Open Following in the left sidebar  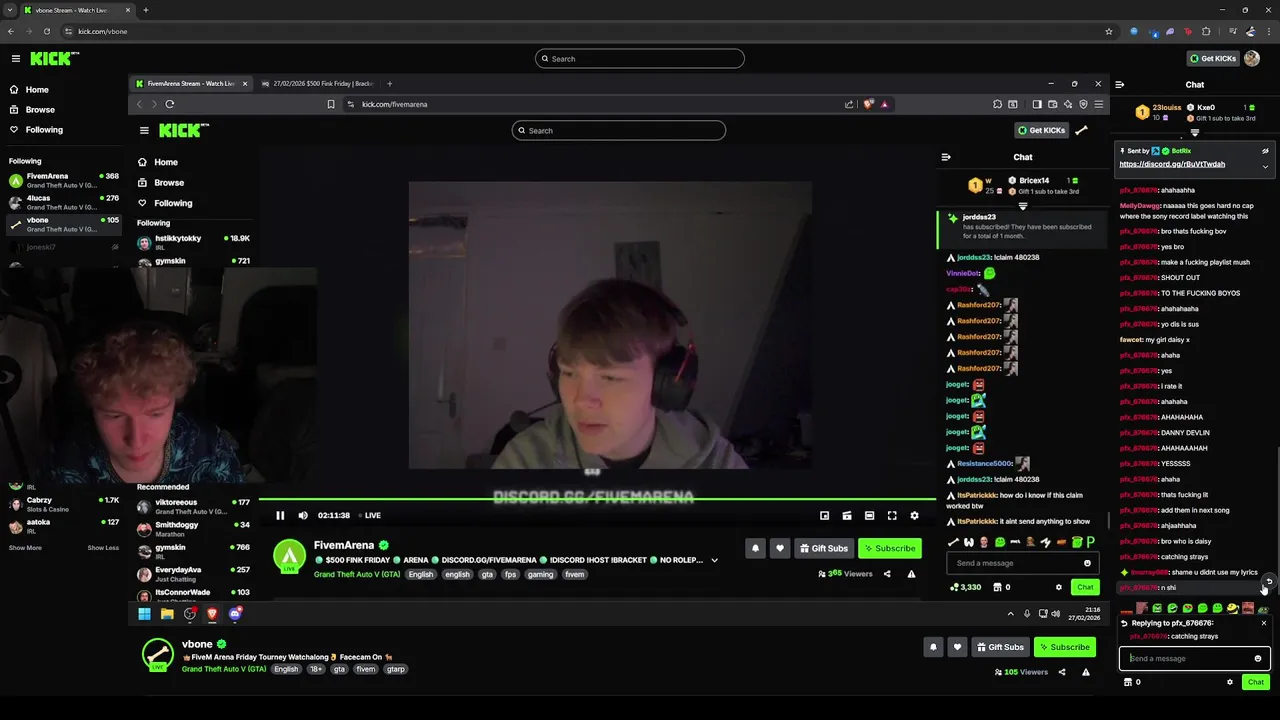44,130
